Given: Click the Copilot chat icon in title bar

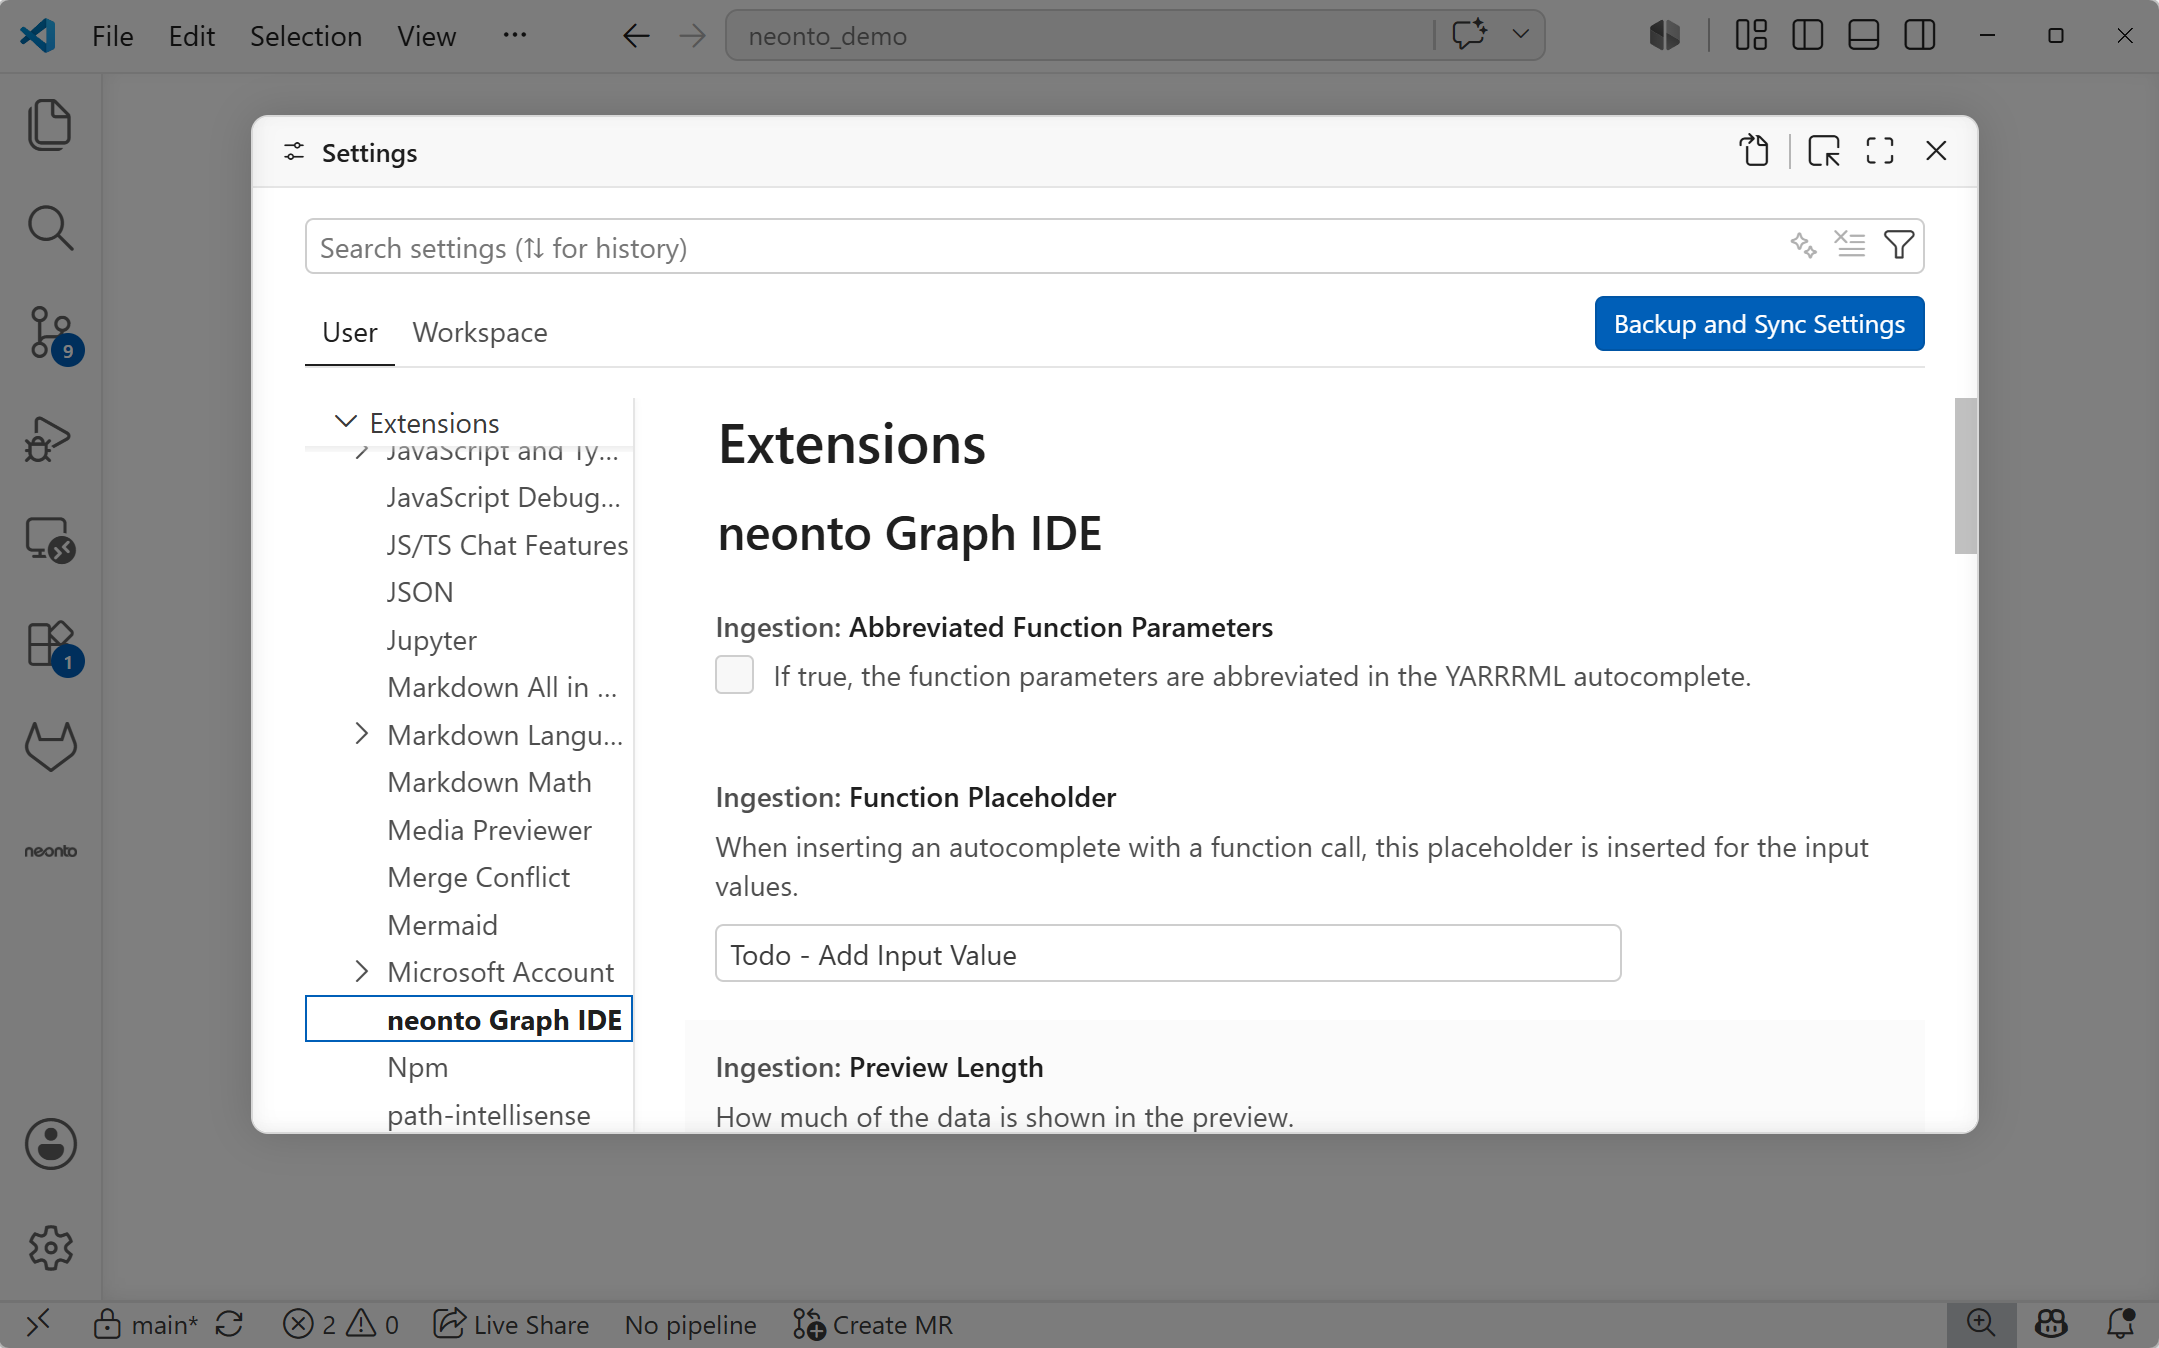Looking at the screenshot, I should tap(1469, 35).
